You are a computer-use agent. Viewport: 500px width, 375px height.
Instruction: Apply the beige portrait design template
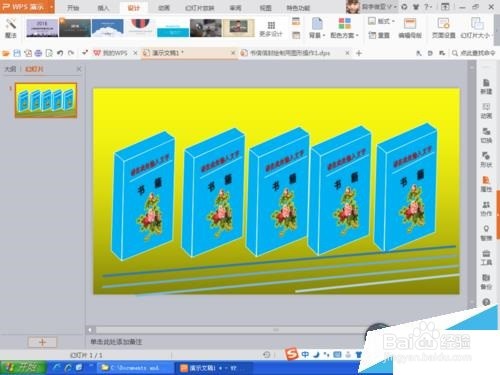click(x=239, y=28)
